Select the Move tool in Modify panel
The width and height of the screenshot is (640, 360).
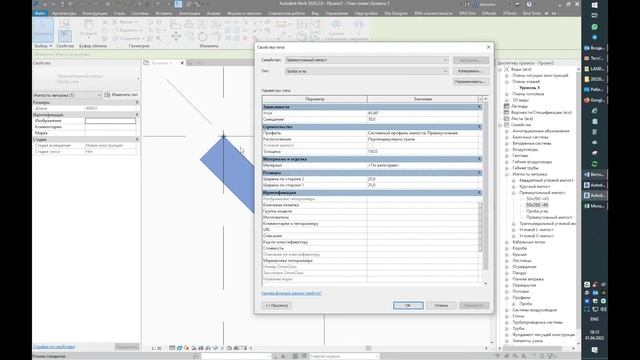(176, 37)
